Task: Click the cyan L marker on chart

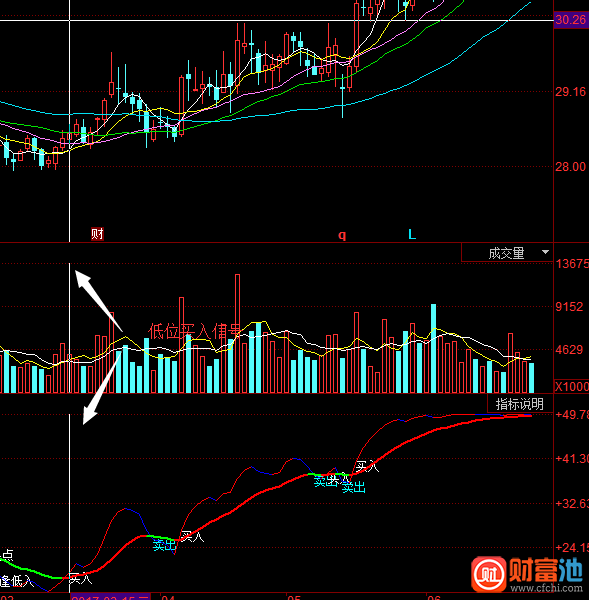Action: 412,234
